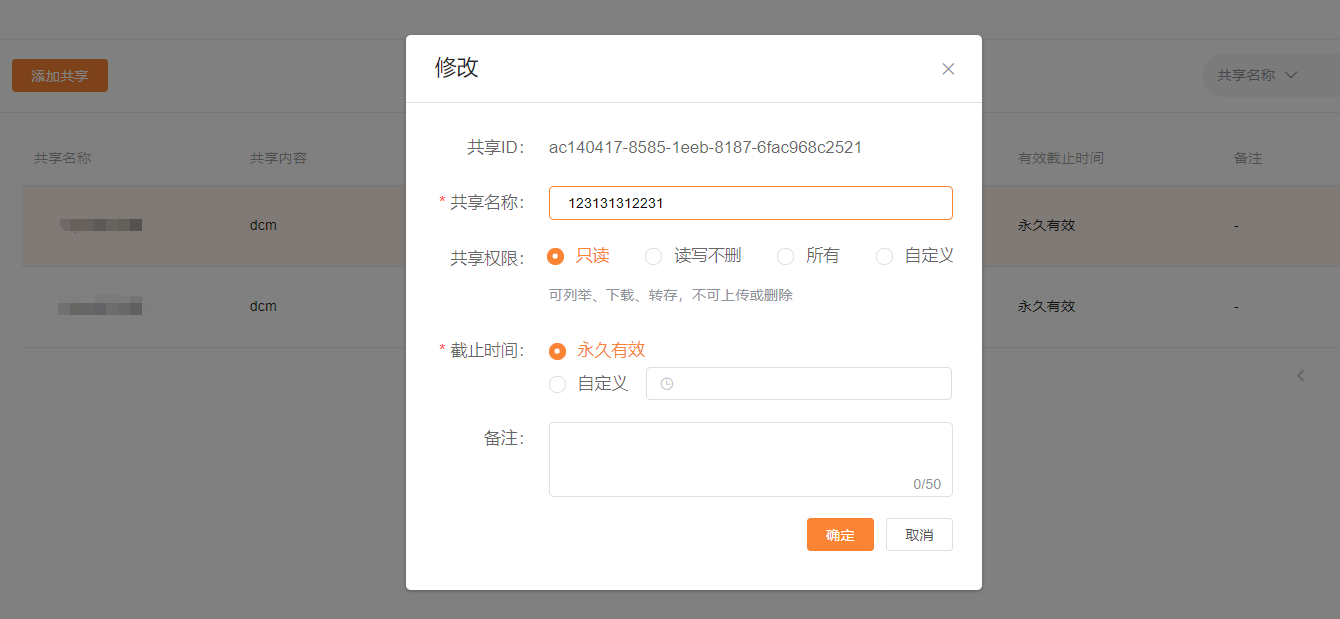The height and width of the screenshot is (619, 1340).
Task: Focus the 备注 textarea
Action: tap(751, 459)
